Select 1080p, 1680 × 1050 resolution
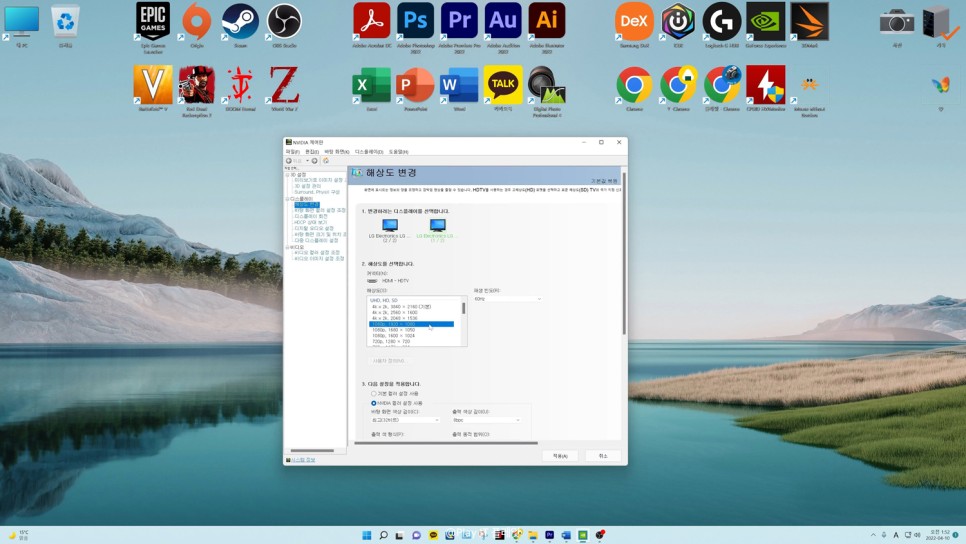Viewport: 966px width, 544px height. click(394, 330)
